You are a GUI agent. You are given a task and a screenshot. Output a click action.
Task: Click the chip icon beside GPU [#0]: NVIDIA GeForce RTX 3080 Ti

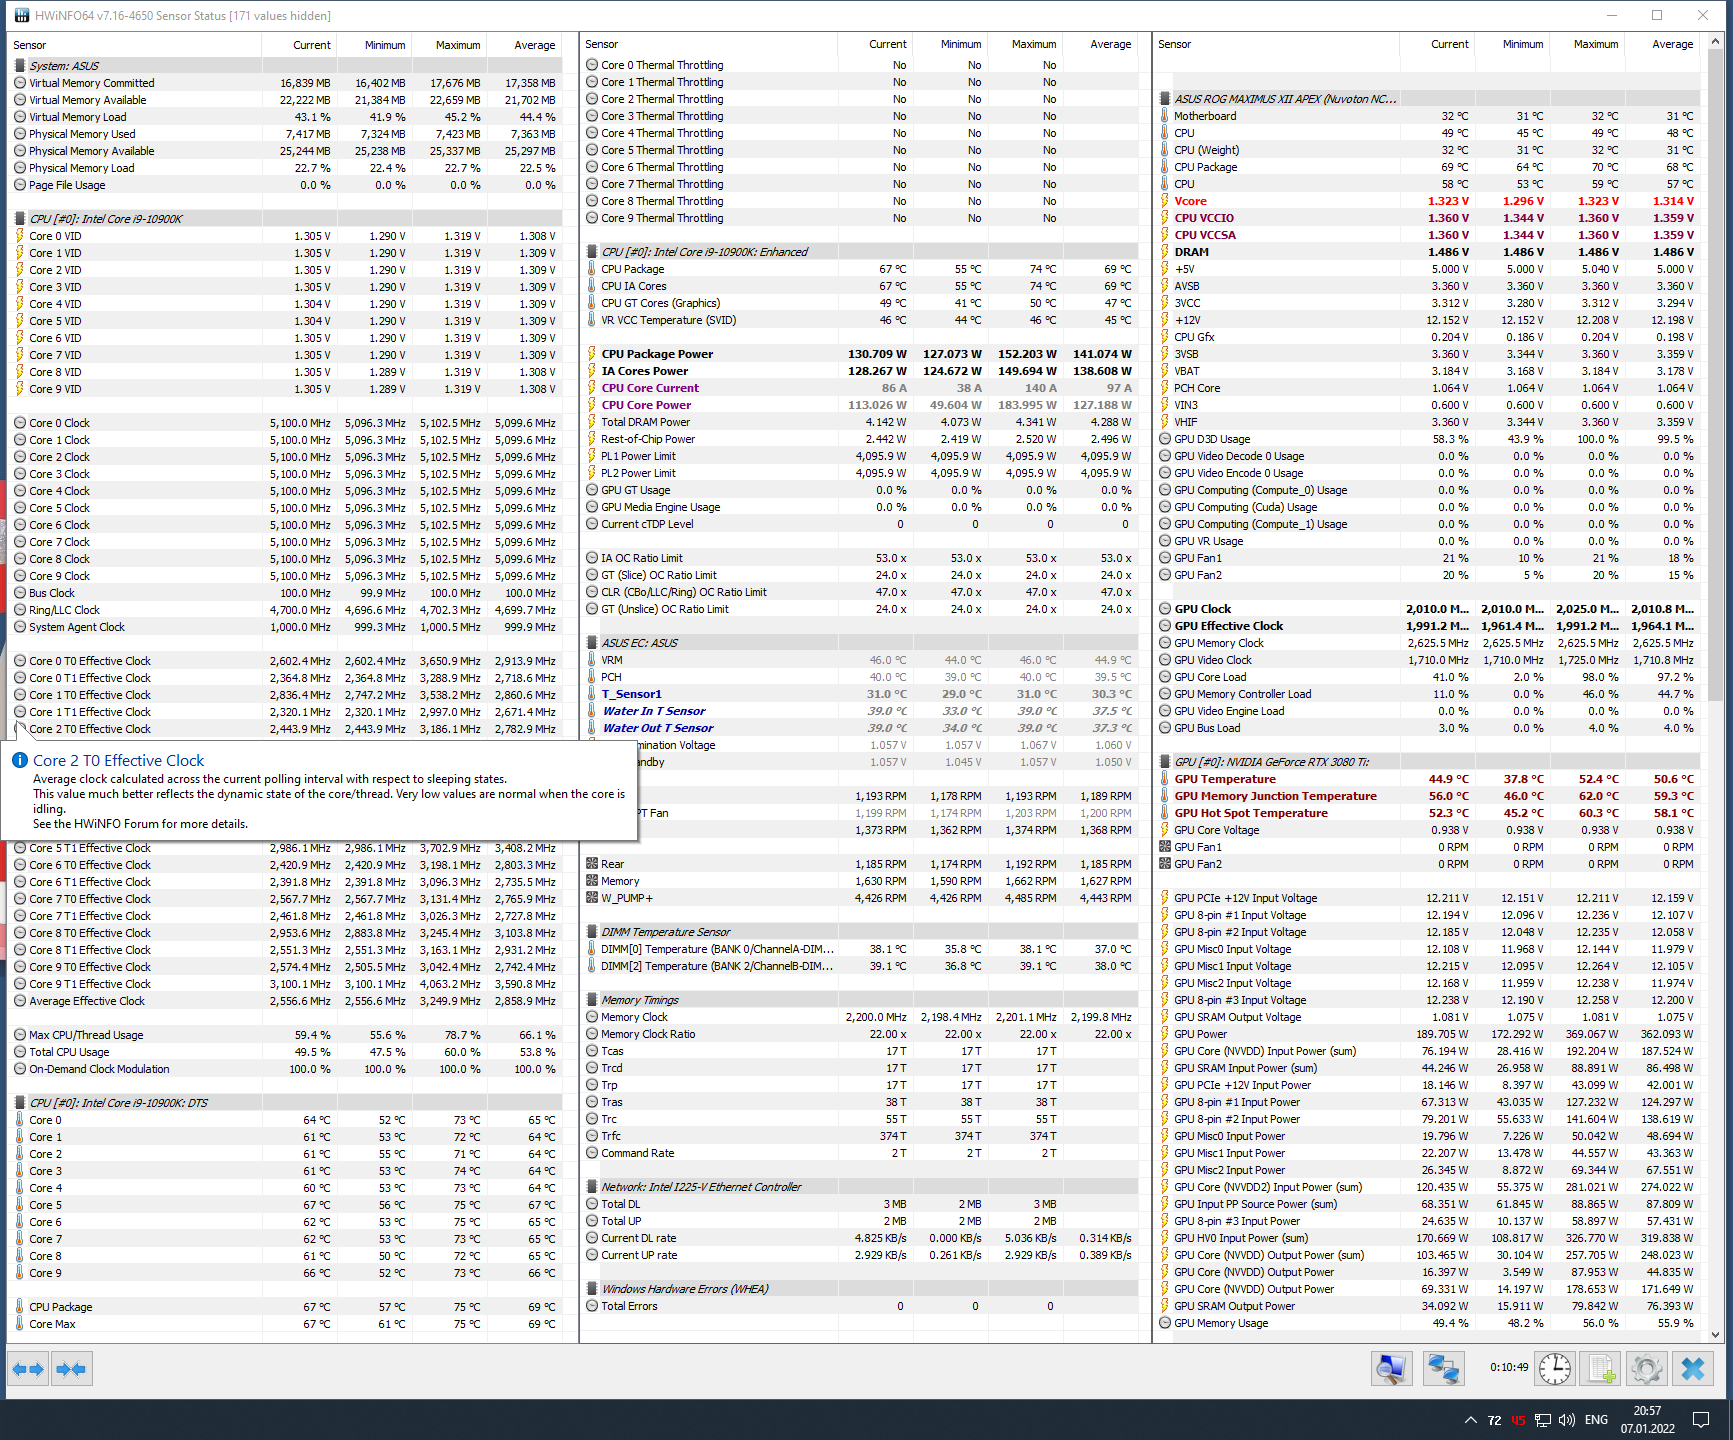point(1165,762)
